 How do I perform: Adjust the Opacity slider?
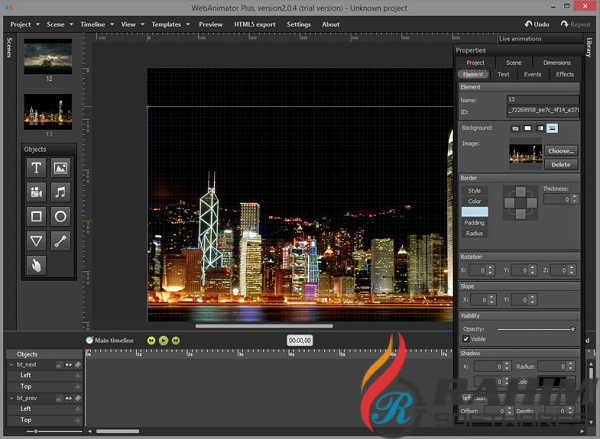point(535,328)
